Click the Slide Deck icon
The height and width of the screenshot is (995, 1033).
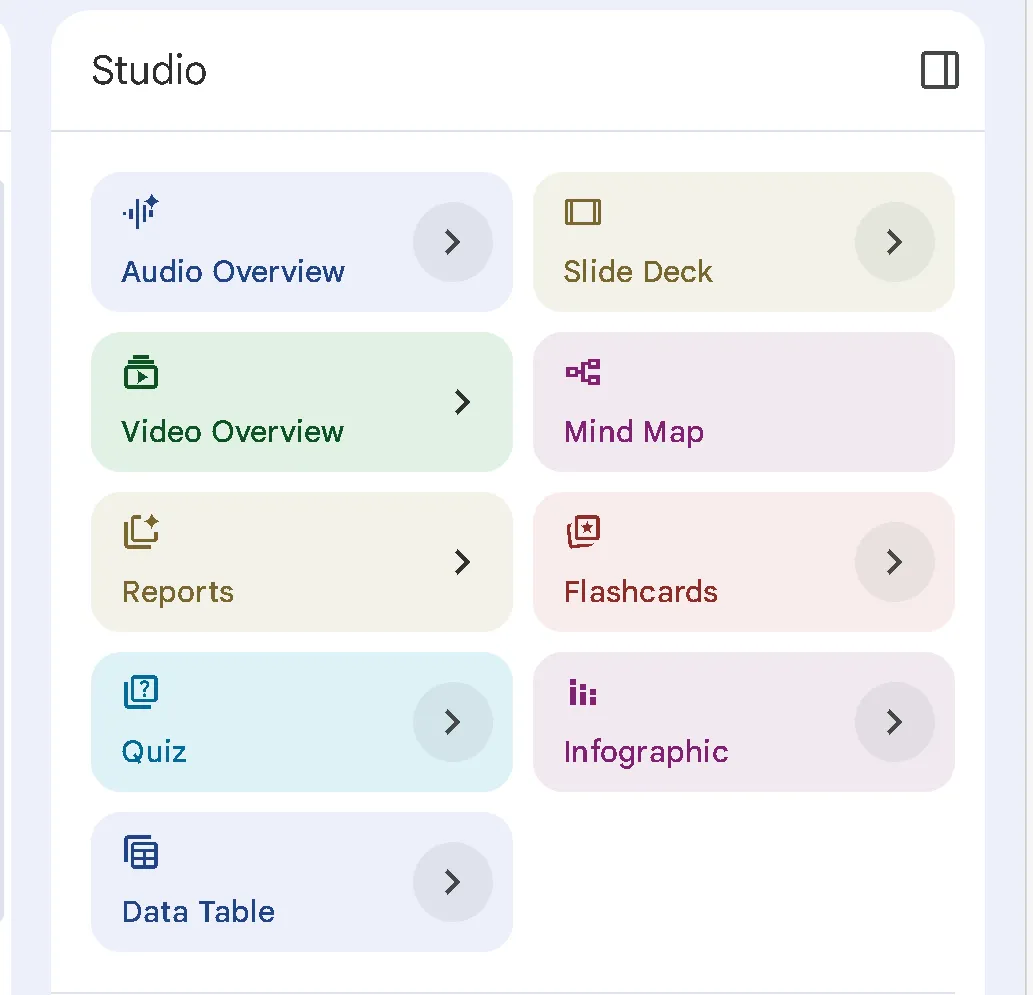(583, 212)
